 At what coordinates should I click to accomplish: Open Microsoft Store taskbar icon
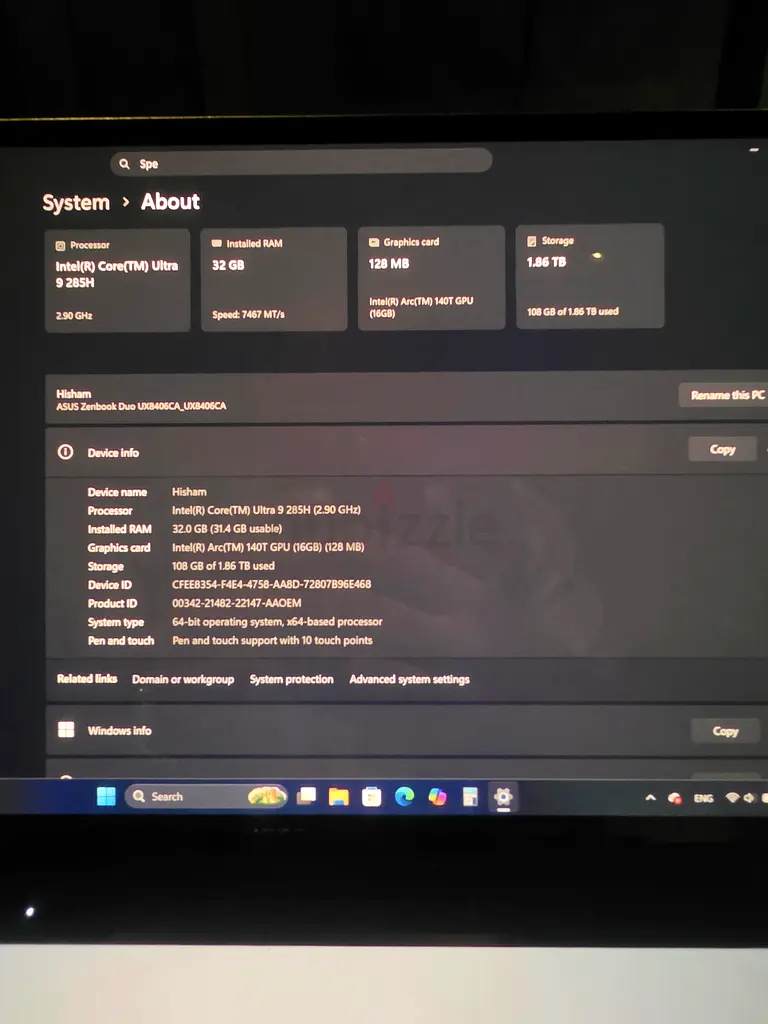tap(372, 797)
